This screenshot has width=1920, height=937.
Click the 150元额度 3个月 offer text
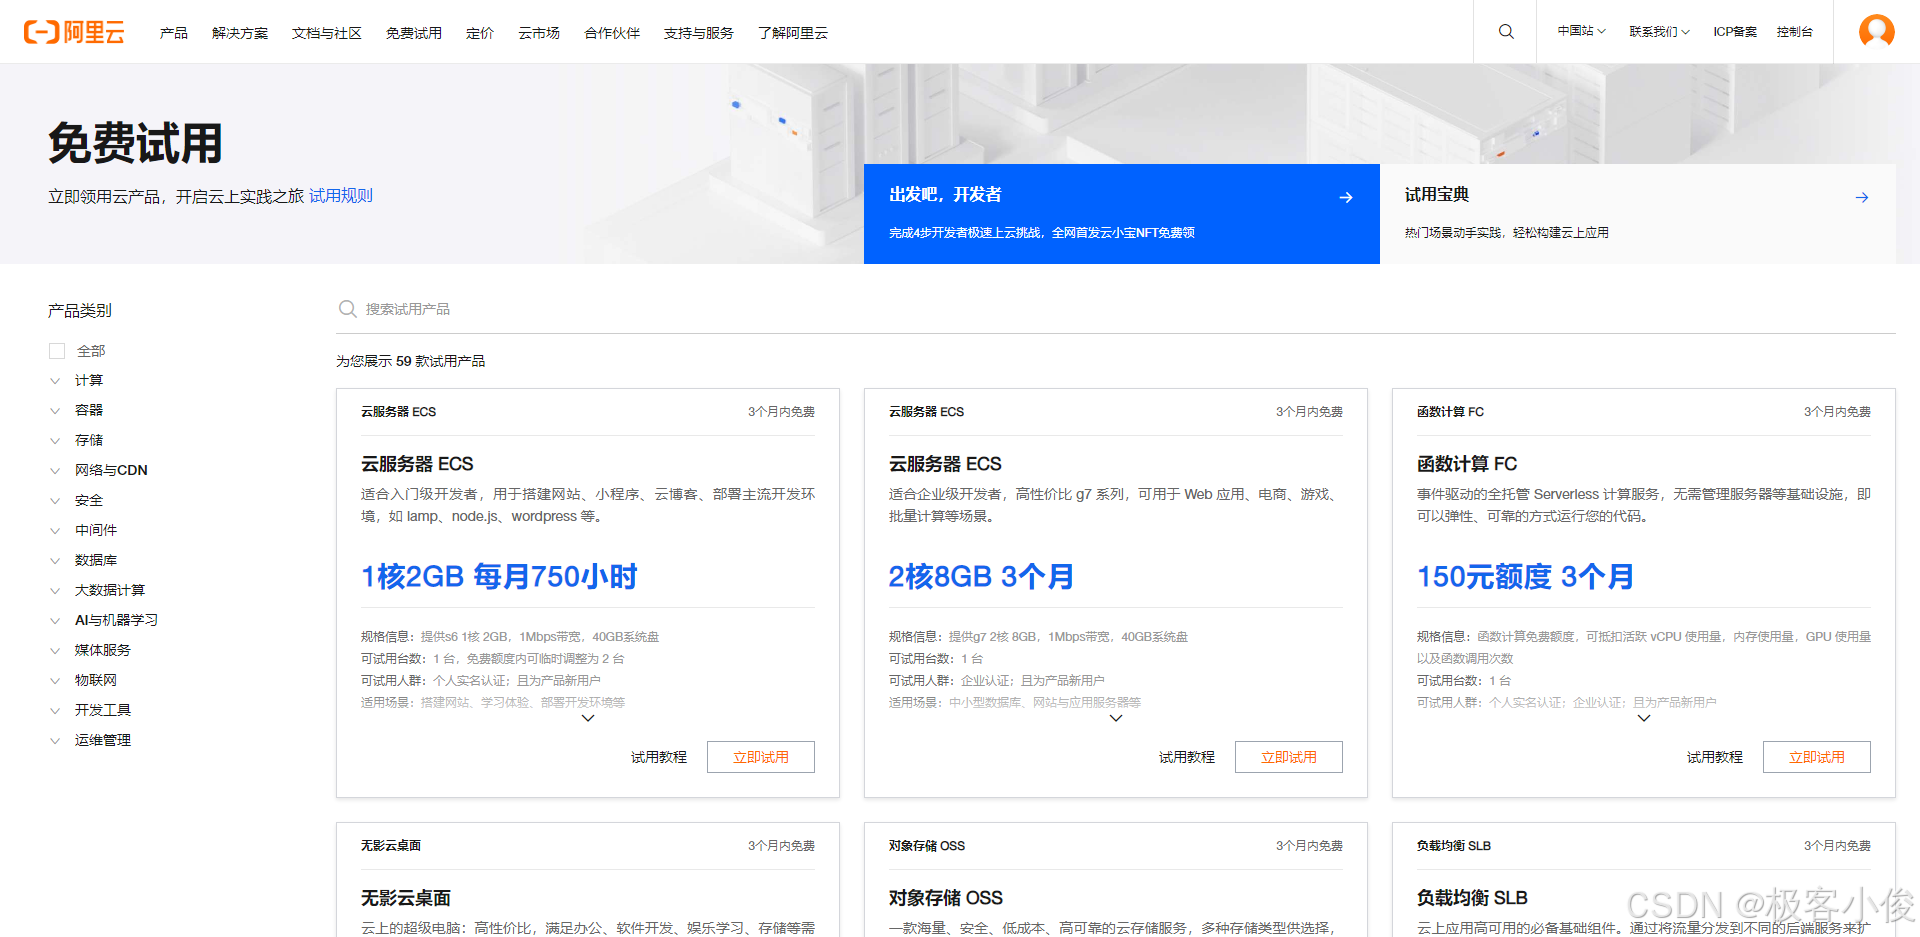(1525, 576)
